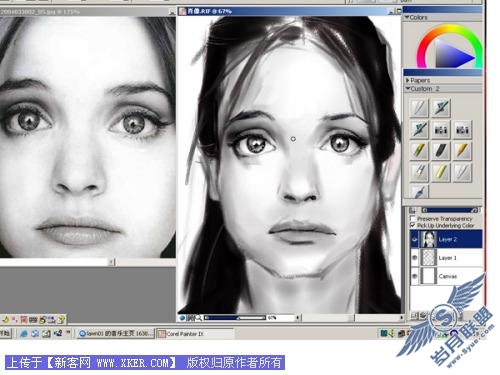The image size is (500, 375).
Task: Select the green and yellow pencil brush
Action: pos(419,151)
